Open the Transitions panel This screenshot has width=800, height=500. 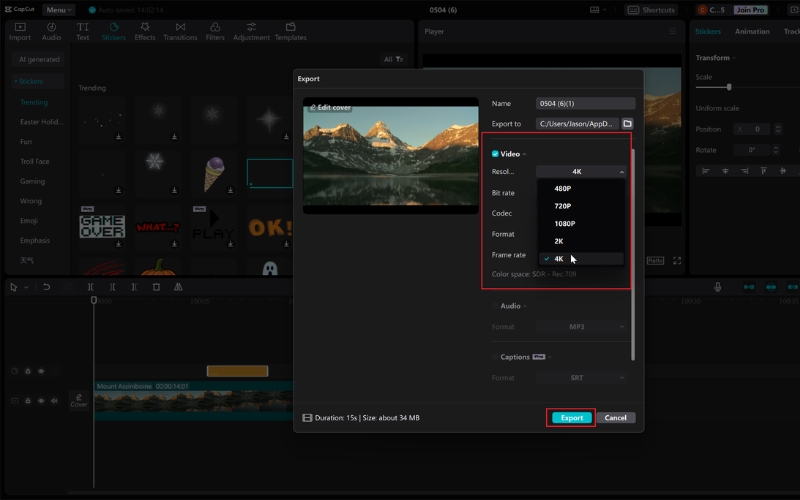[x=180, y=32]
